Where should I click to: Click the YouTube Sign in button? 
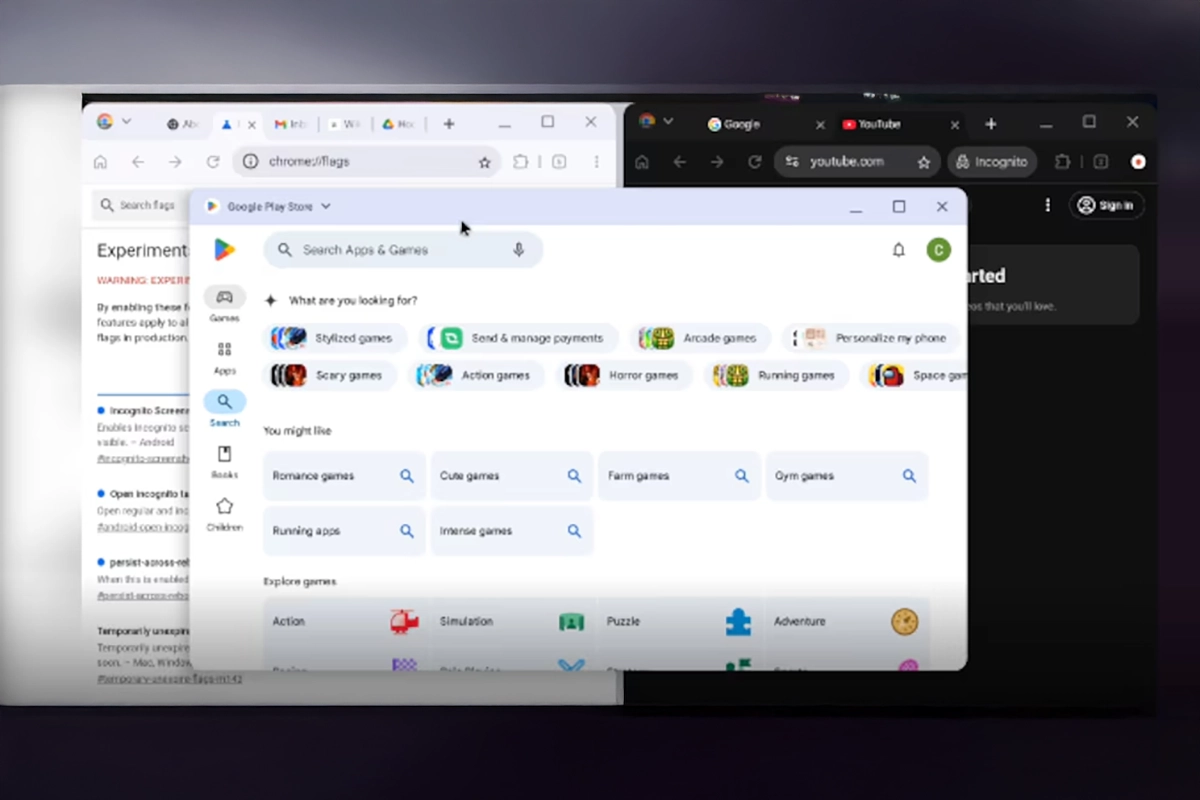pos(1107,205)
